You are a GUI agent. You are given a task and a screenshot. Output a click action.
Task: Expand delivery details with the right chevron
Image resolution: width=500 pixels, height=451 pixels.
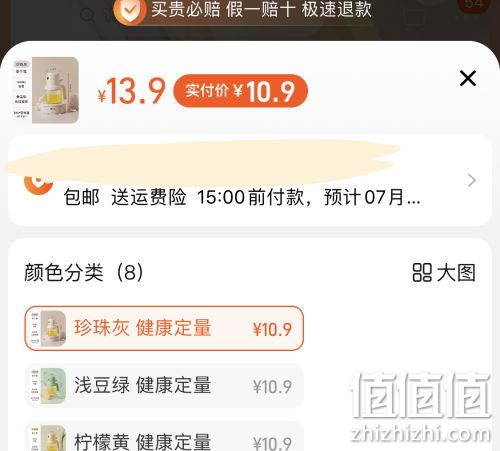tap(472, 180)
